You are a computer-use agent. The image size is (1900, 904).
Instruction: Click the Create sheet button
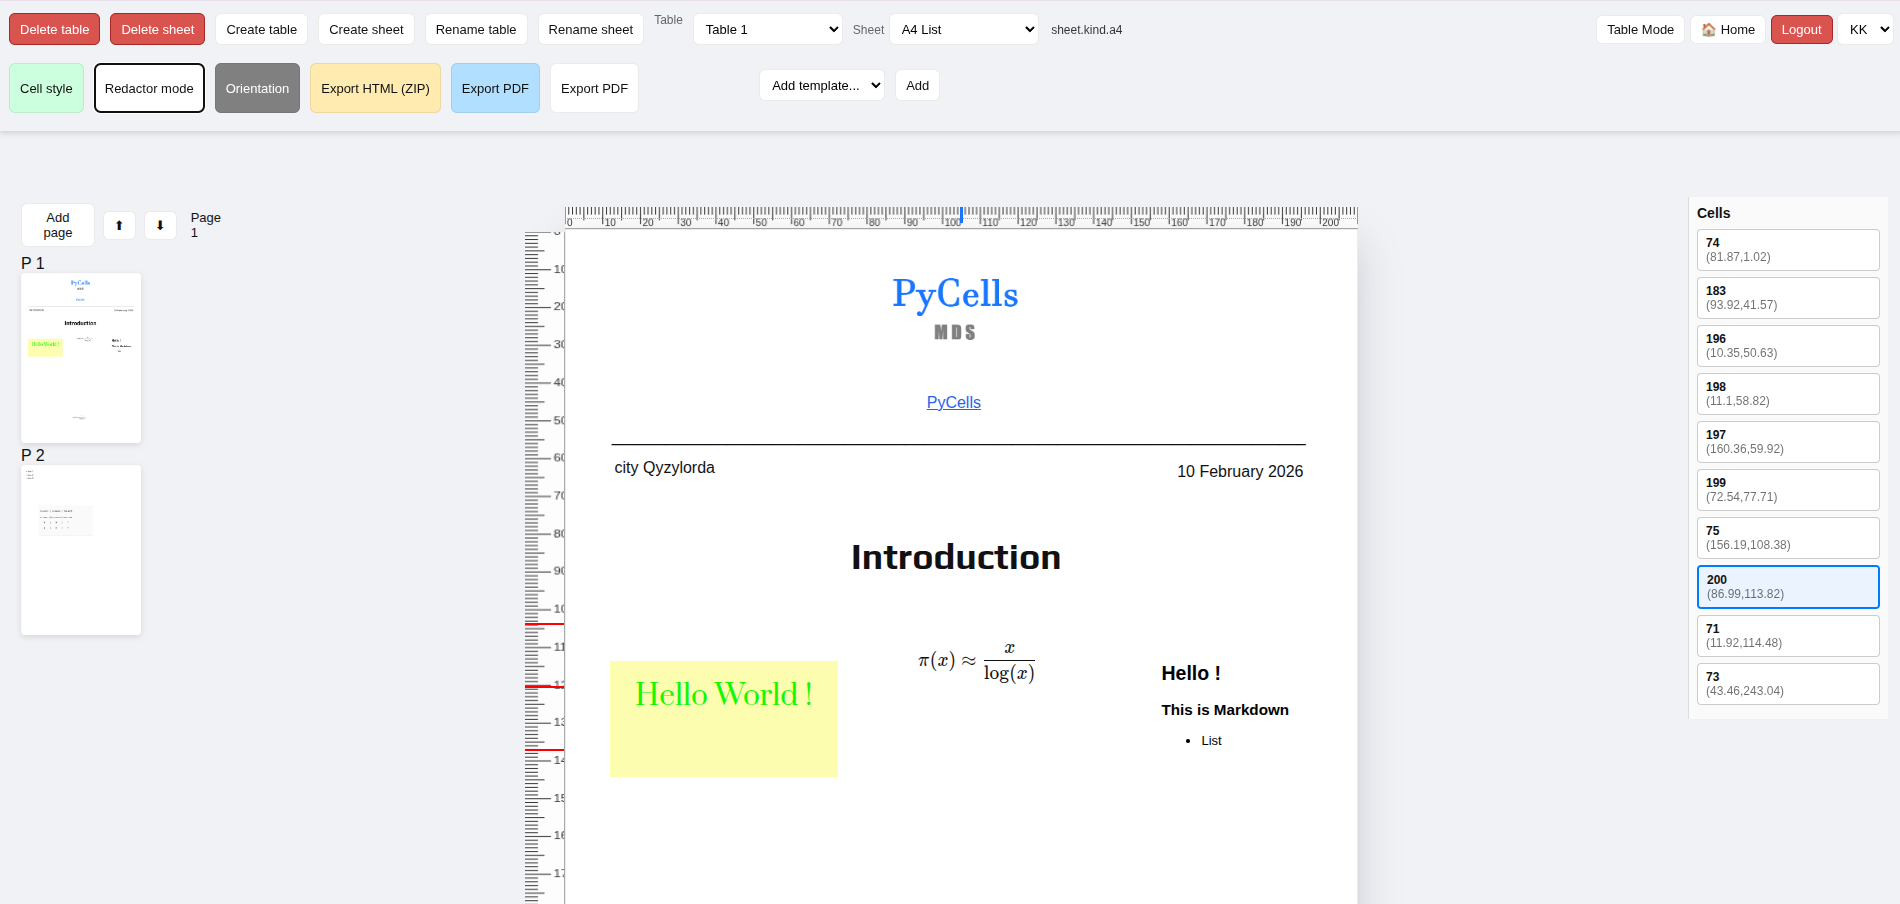click(366, 29)
